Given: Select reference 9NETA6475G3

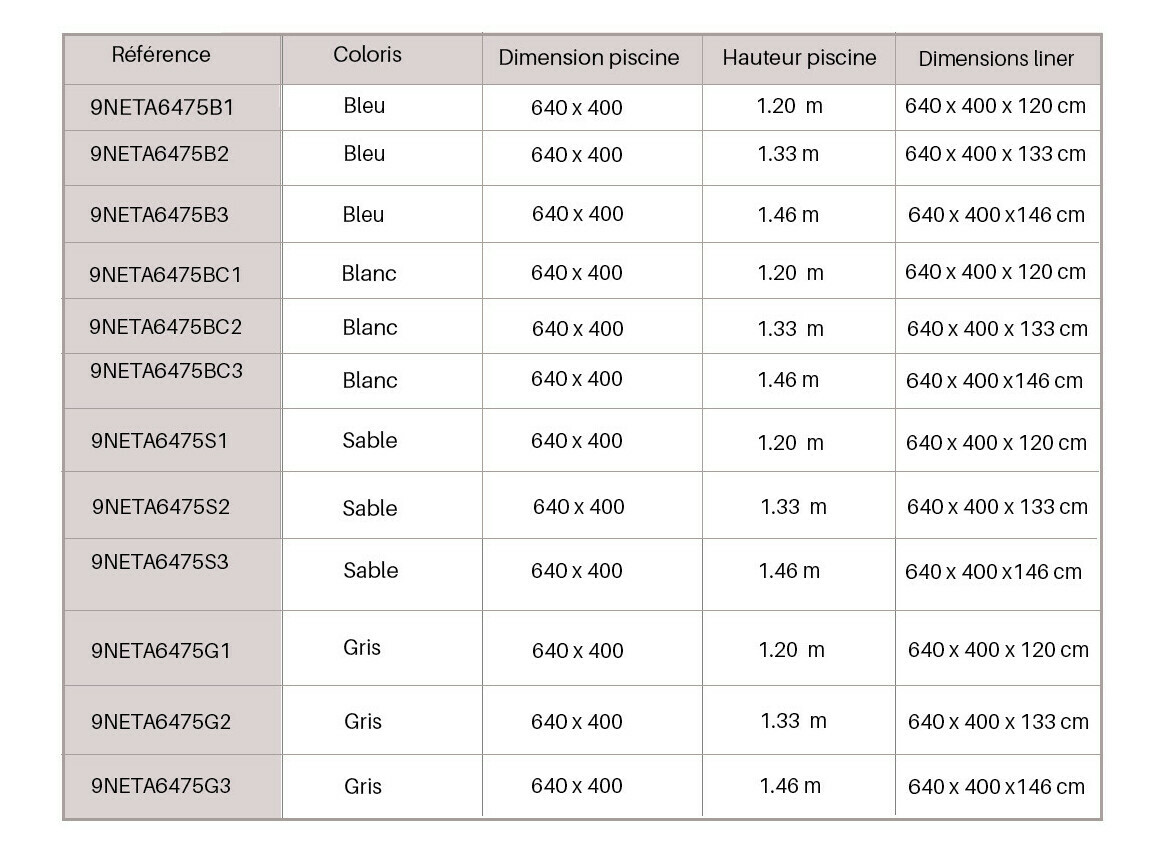Looking at the screenshot, I should click(x=160, y=787).
